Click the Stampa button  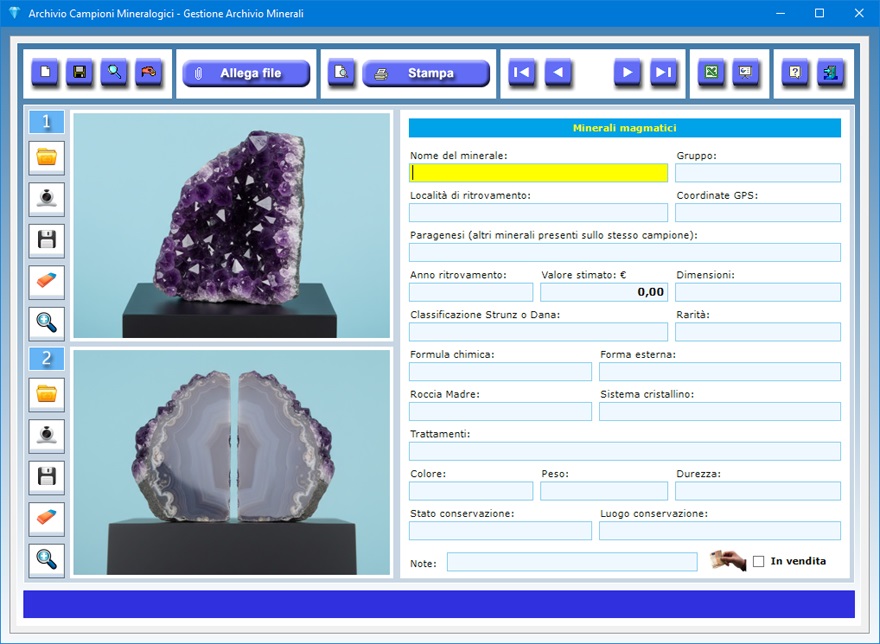click(x=426, y=73)
